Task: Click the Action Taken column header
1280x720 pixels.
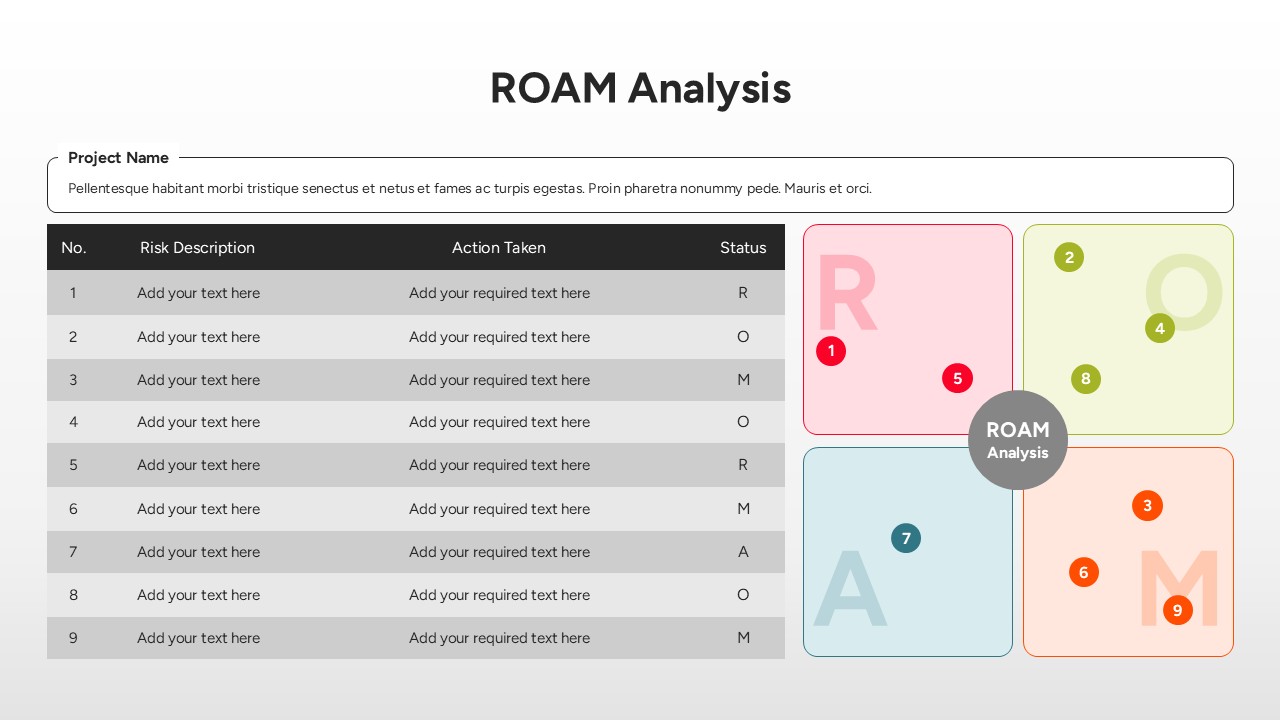Action: click(x=499, y=248)
